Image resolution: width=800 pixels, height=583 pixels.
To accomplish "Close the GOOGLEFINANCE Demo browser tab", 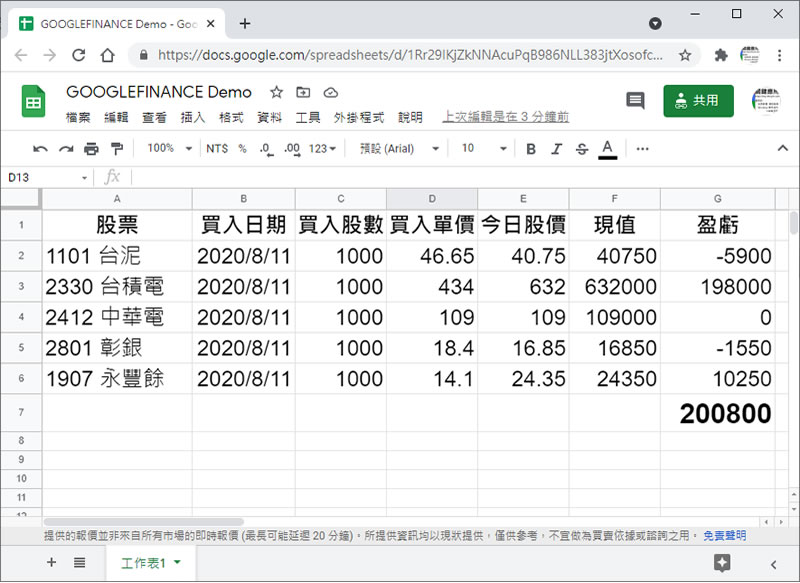I will 210,23.
